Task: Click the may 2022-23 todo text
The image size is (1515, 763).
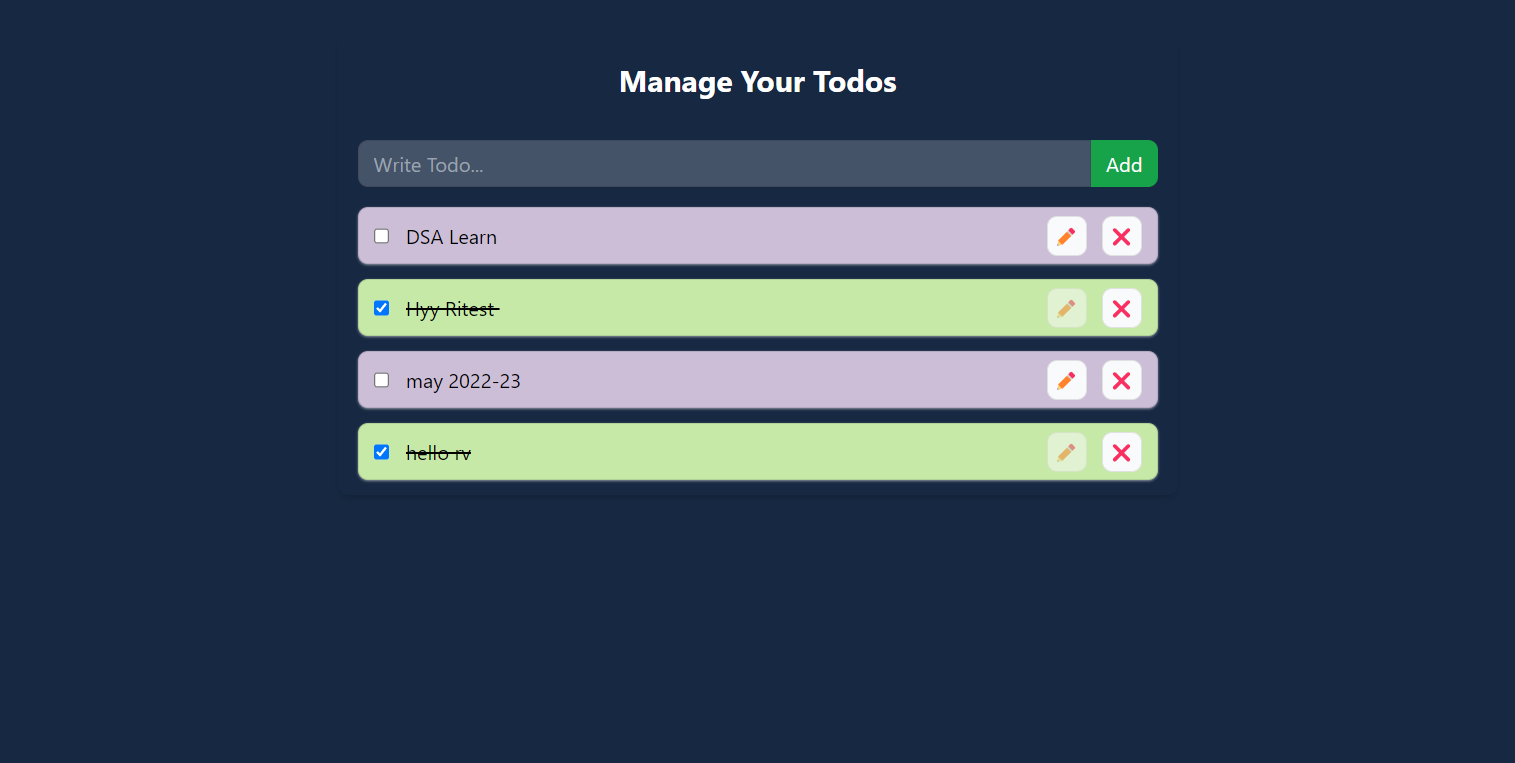Action: 463,381
